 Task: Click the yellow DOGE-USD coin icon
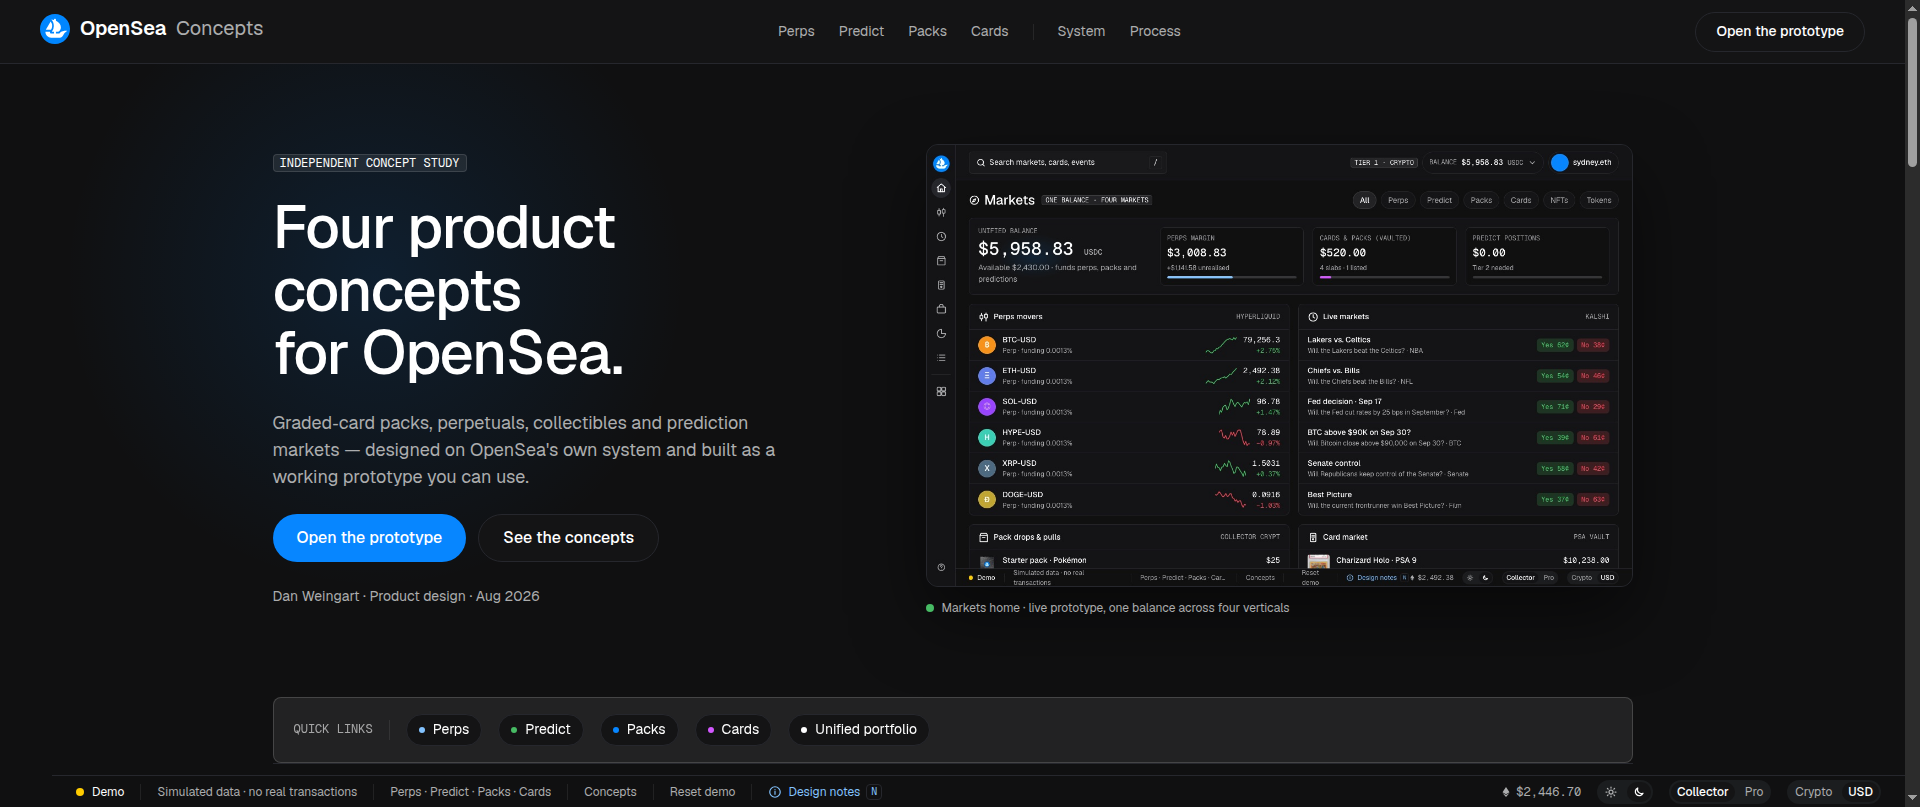(987, 499)
